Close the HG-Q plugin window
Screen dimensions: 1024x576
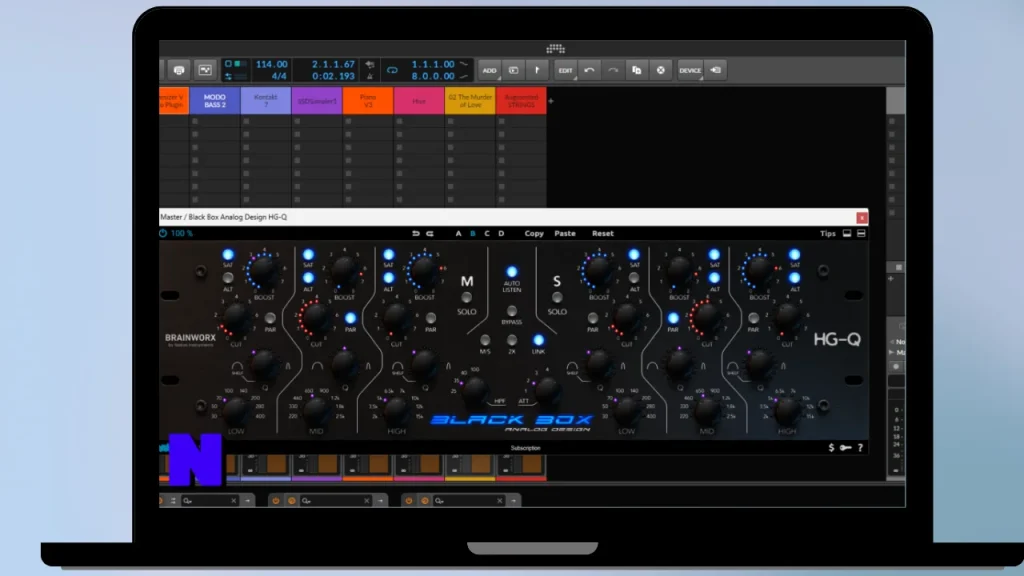[x=862, y=217]
